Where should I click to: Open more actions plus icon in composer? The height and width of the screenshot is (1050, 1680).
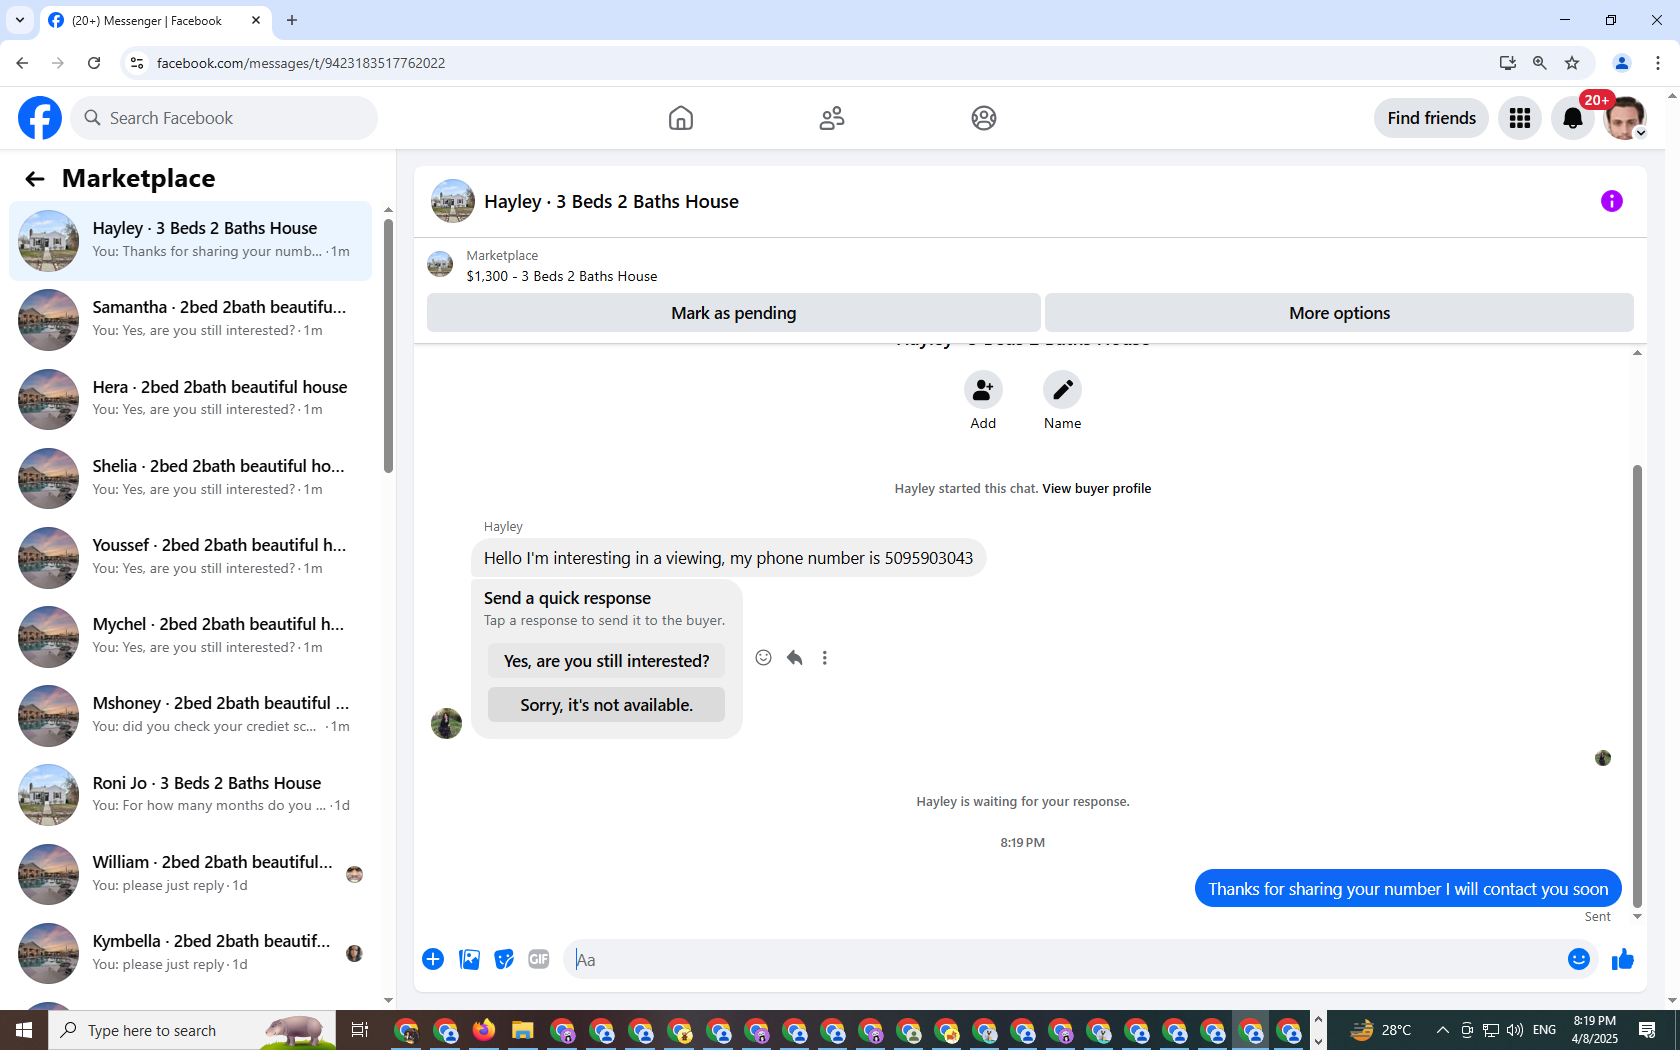[x=433, y=960]
